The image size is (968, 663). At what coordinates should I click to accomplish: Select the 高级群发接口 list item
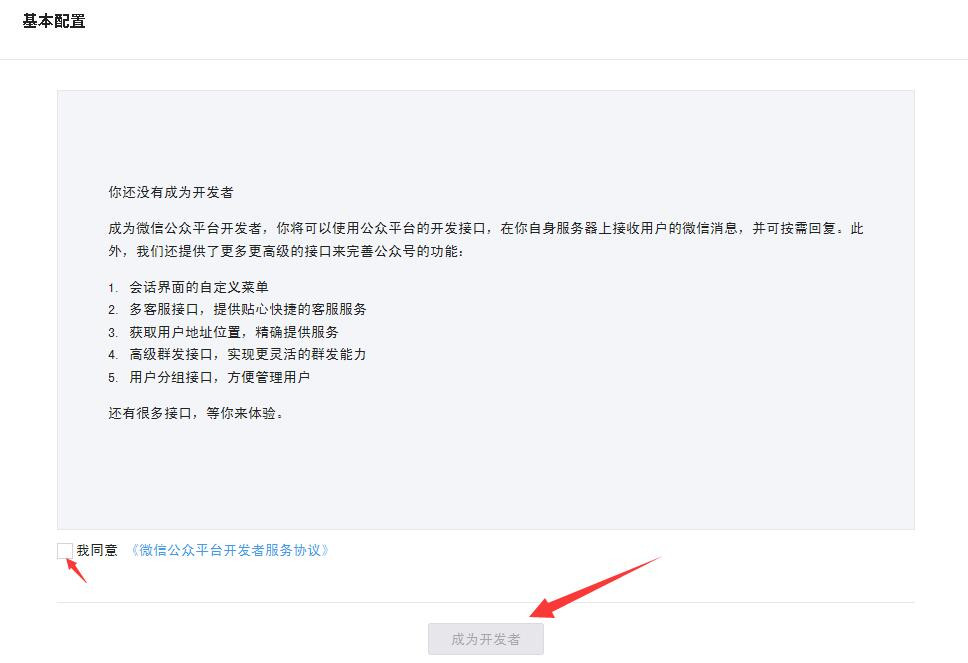247,354
